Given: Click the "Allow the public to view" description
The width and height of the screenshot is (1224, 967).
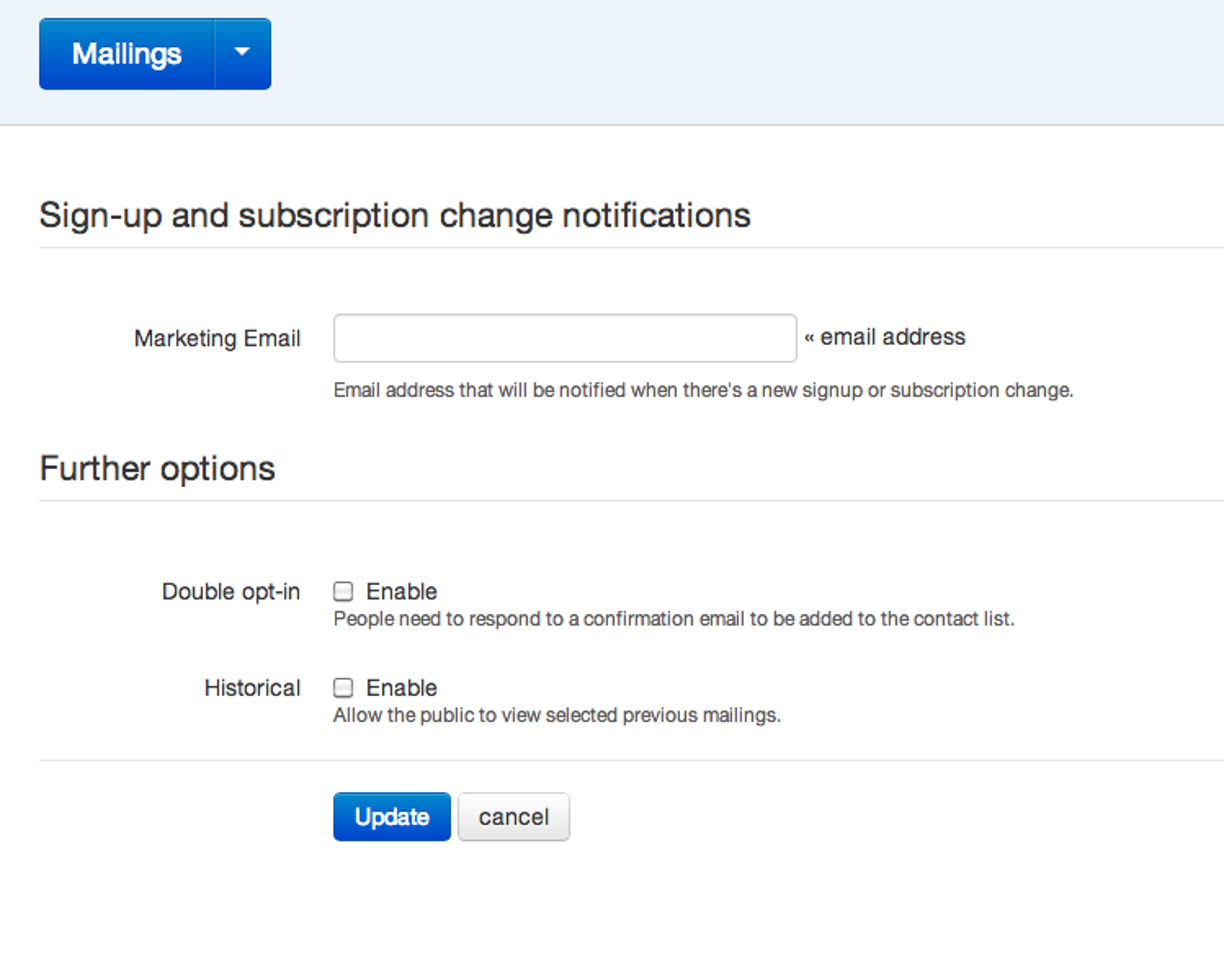Looking at the screenshot, I should pos(556,716).
